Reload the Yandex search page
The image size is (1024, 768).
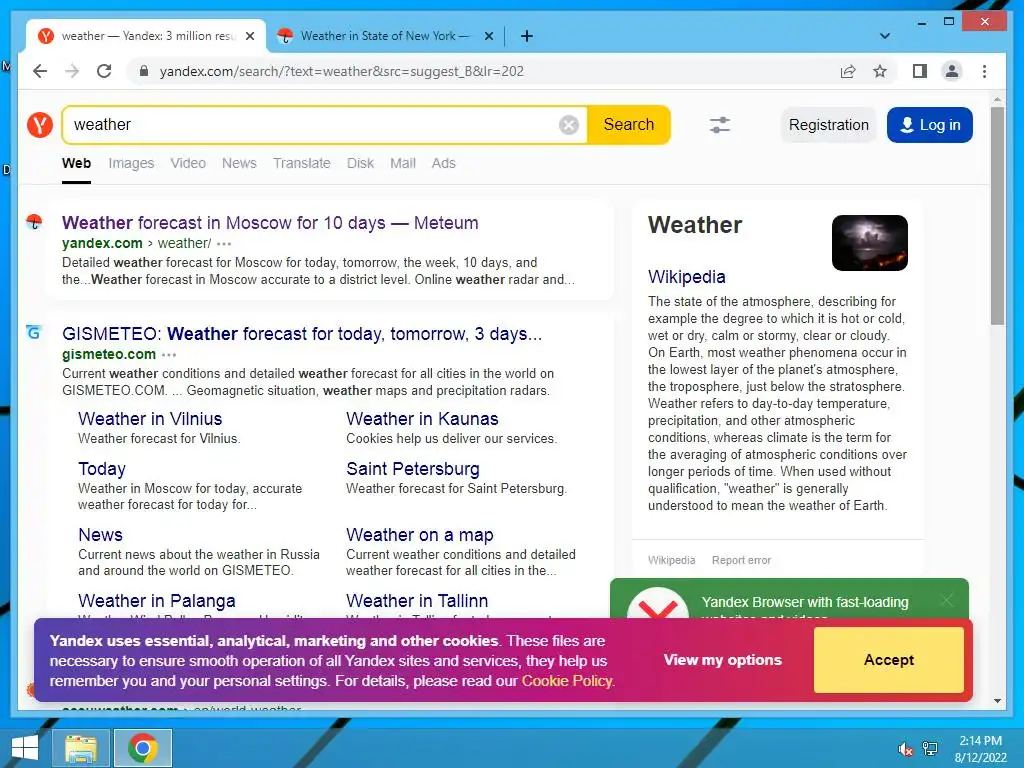pos(104,71)
